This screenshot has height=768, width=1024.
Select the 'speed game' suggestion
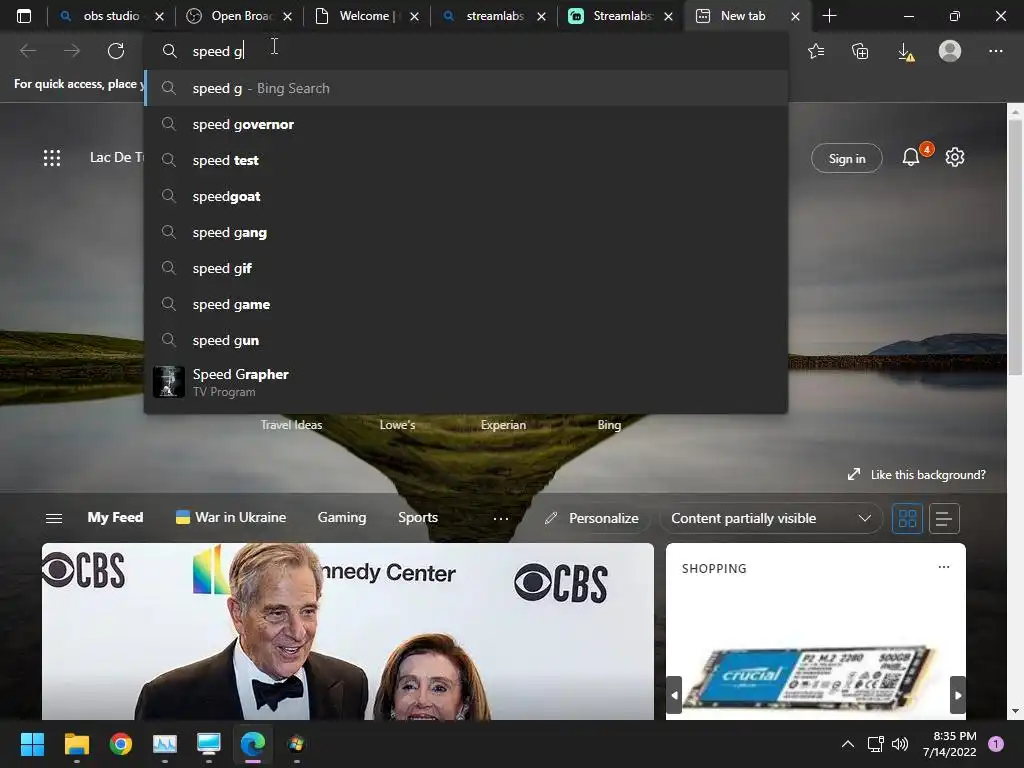(466, 304)
